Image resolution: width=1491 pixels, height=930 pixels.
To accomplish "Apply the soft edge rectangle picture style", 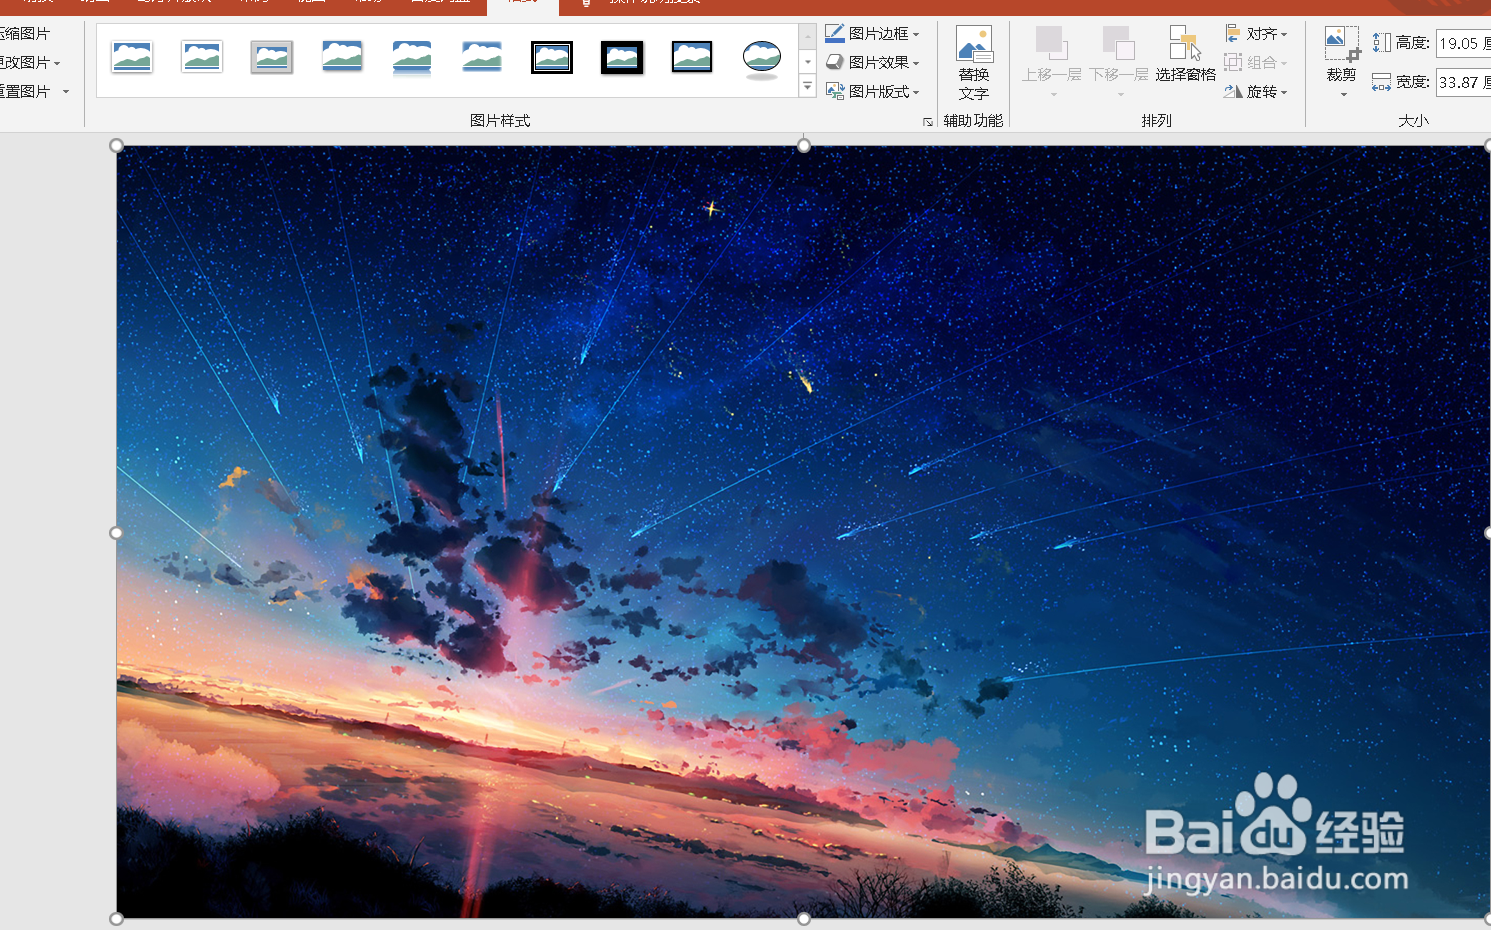I will 482,57.
